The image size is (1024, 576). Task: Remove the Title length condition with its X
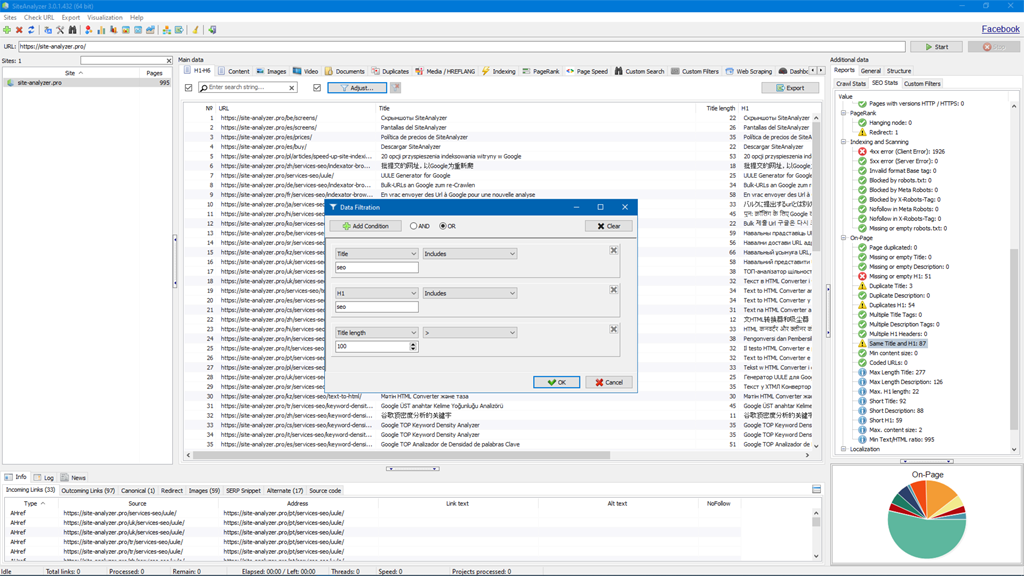point(613,329)
